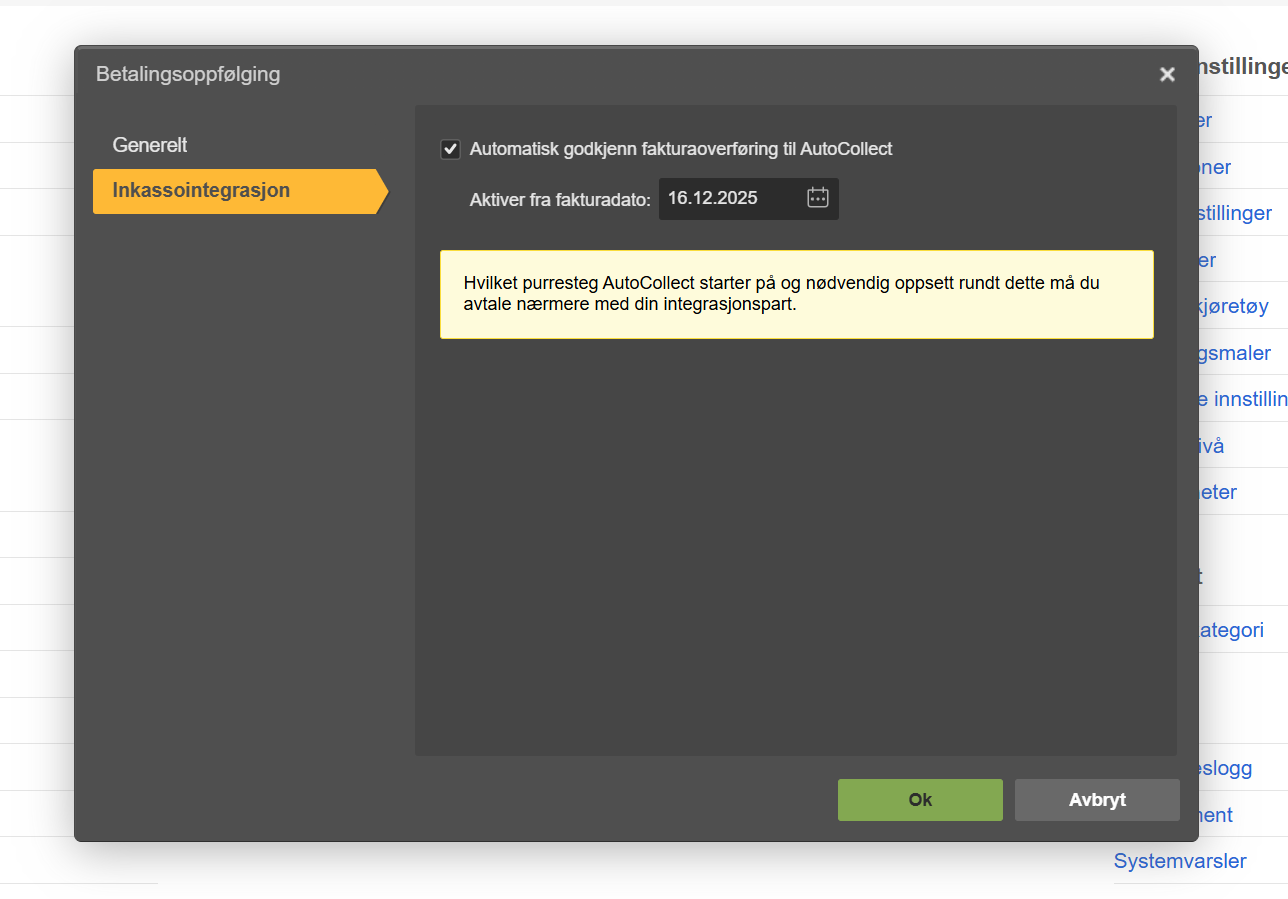Uncheck Automatisk godkjenn fakturaoverføring til AutoCollect
Screen dimensions: 1288x899
click(x=450, y=150)
